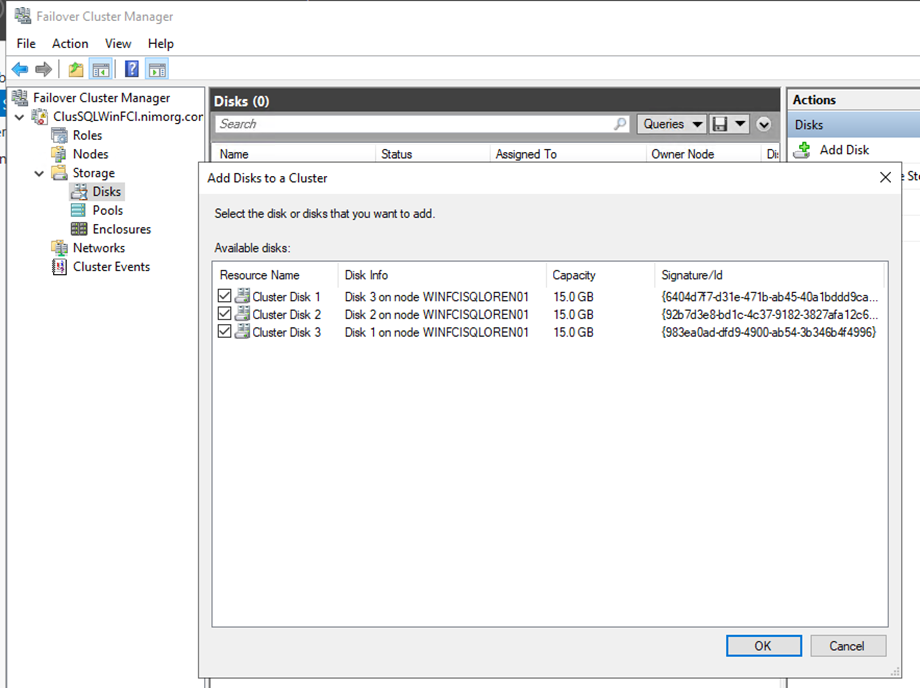This screenshot has height=688, width=920.
Task: Toggle the Show/Hide Console Tree toolbar icon
Action: [x=100, y=69]
